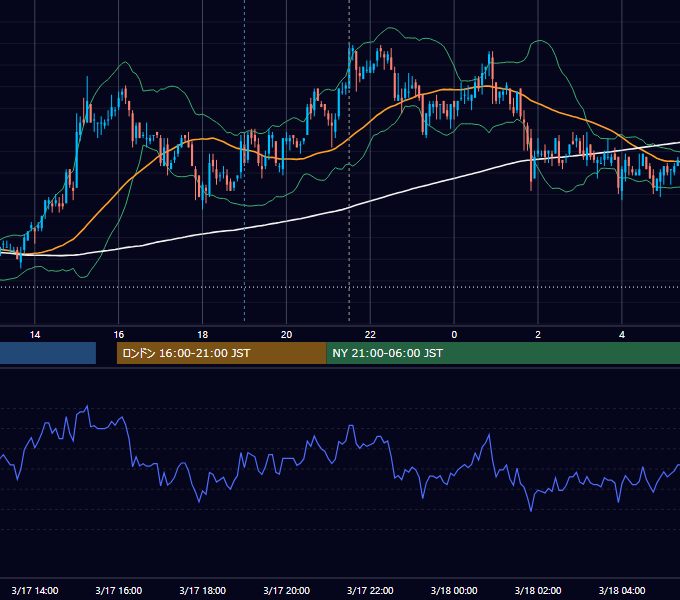Click the 16 hour label on upper axis
Viewport: 680px width, 600px height.
[x=119, y=335]
